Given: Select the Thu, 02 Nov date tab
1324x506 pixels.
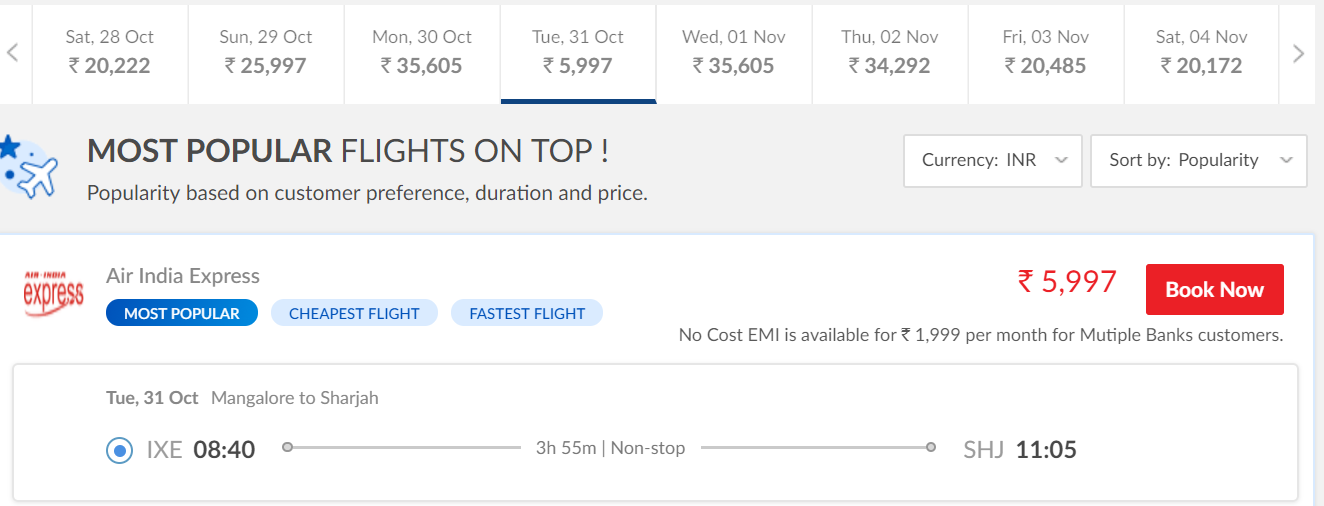Looking at the screenshot, I should [890, 52].
